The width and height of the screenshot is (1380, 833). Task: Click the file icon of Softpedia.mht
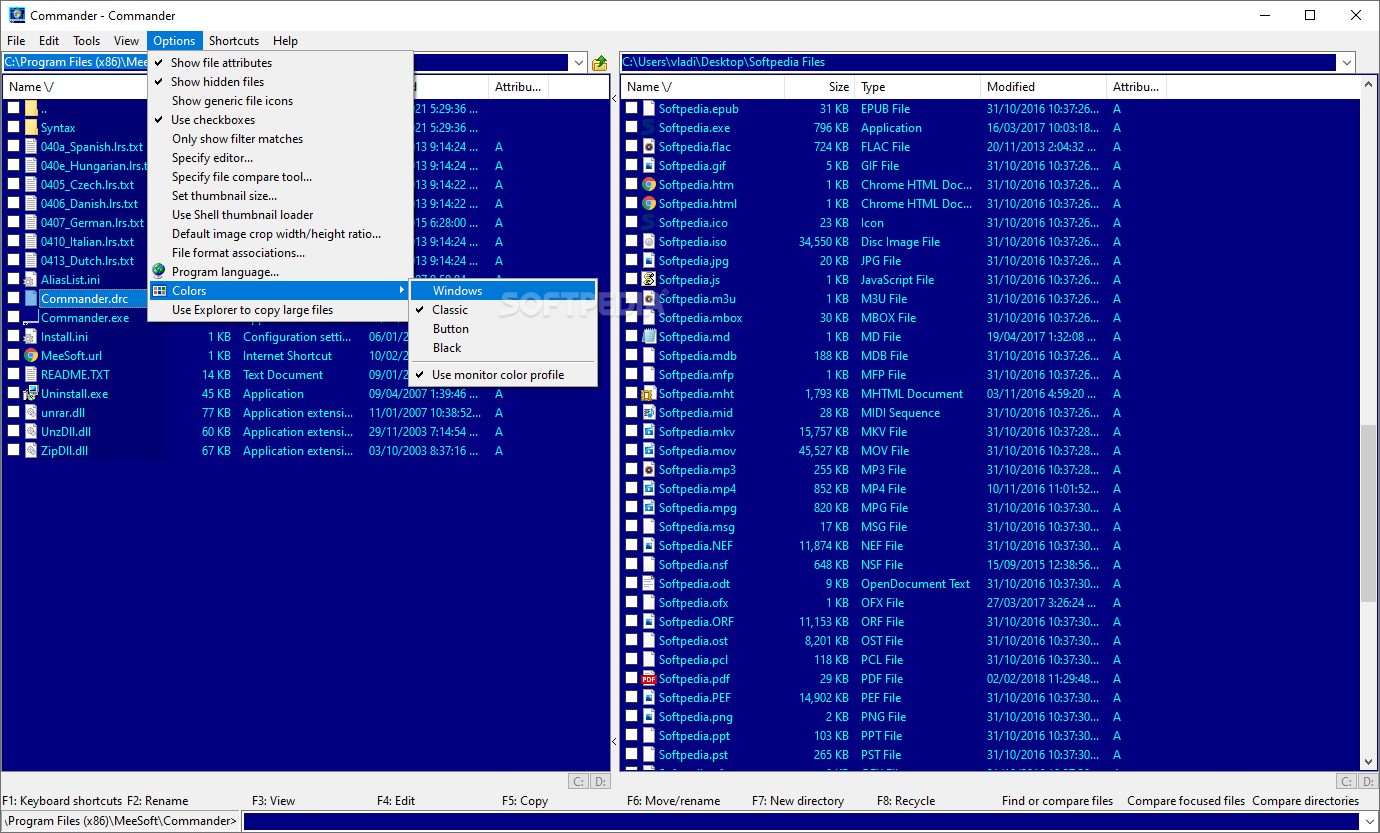[649, 394]
